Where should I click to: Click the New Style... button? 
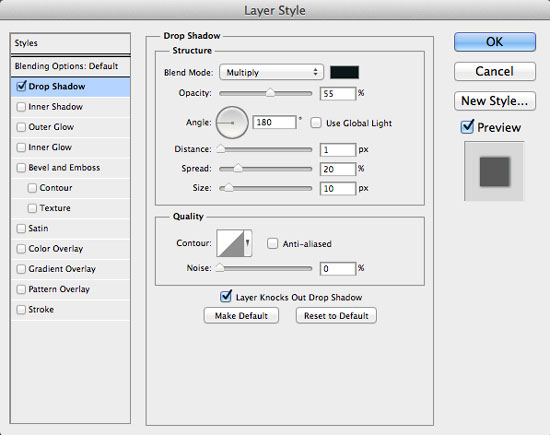[x=495, y=101]
